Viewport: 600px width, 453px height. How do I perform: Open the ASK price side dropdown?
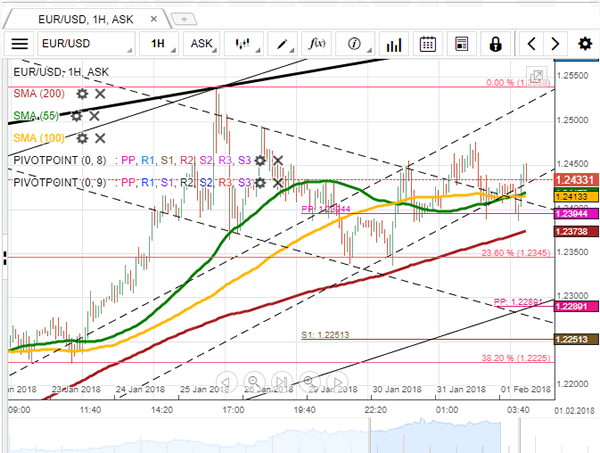(203, 43)
